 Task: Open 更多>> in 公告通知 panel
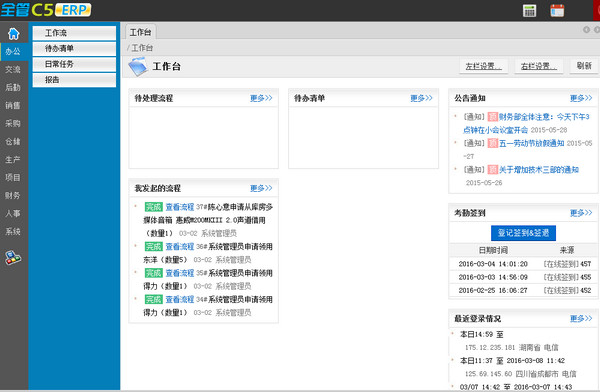[x=581, y=98]
